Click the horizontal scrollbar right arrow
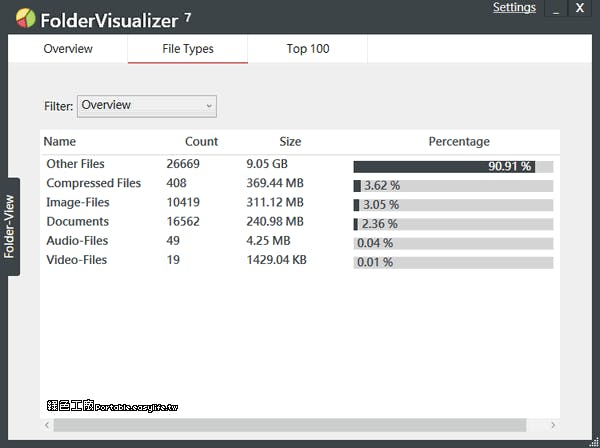 [x=553, y=425]
